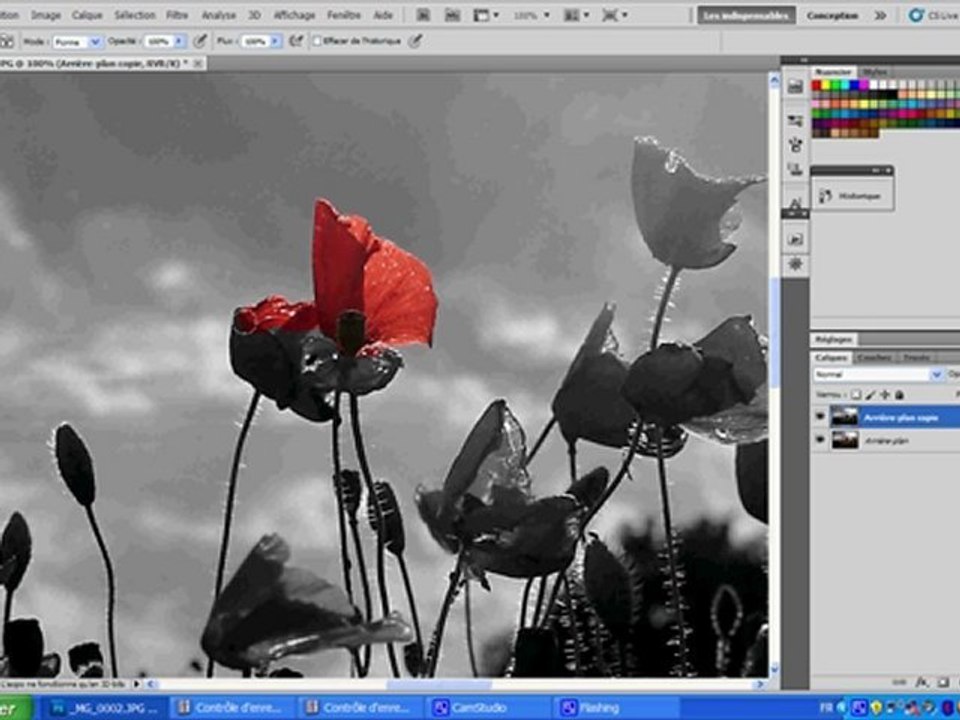Viewport: 960px width, 720px height.
Task: Switch to the Styles tab
Action: click(874, 72)
